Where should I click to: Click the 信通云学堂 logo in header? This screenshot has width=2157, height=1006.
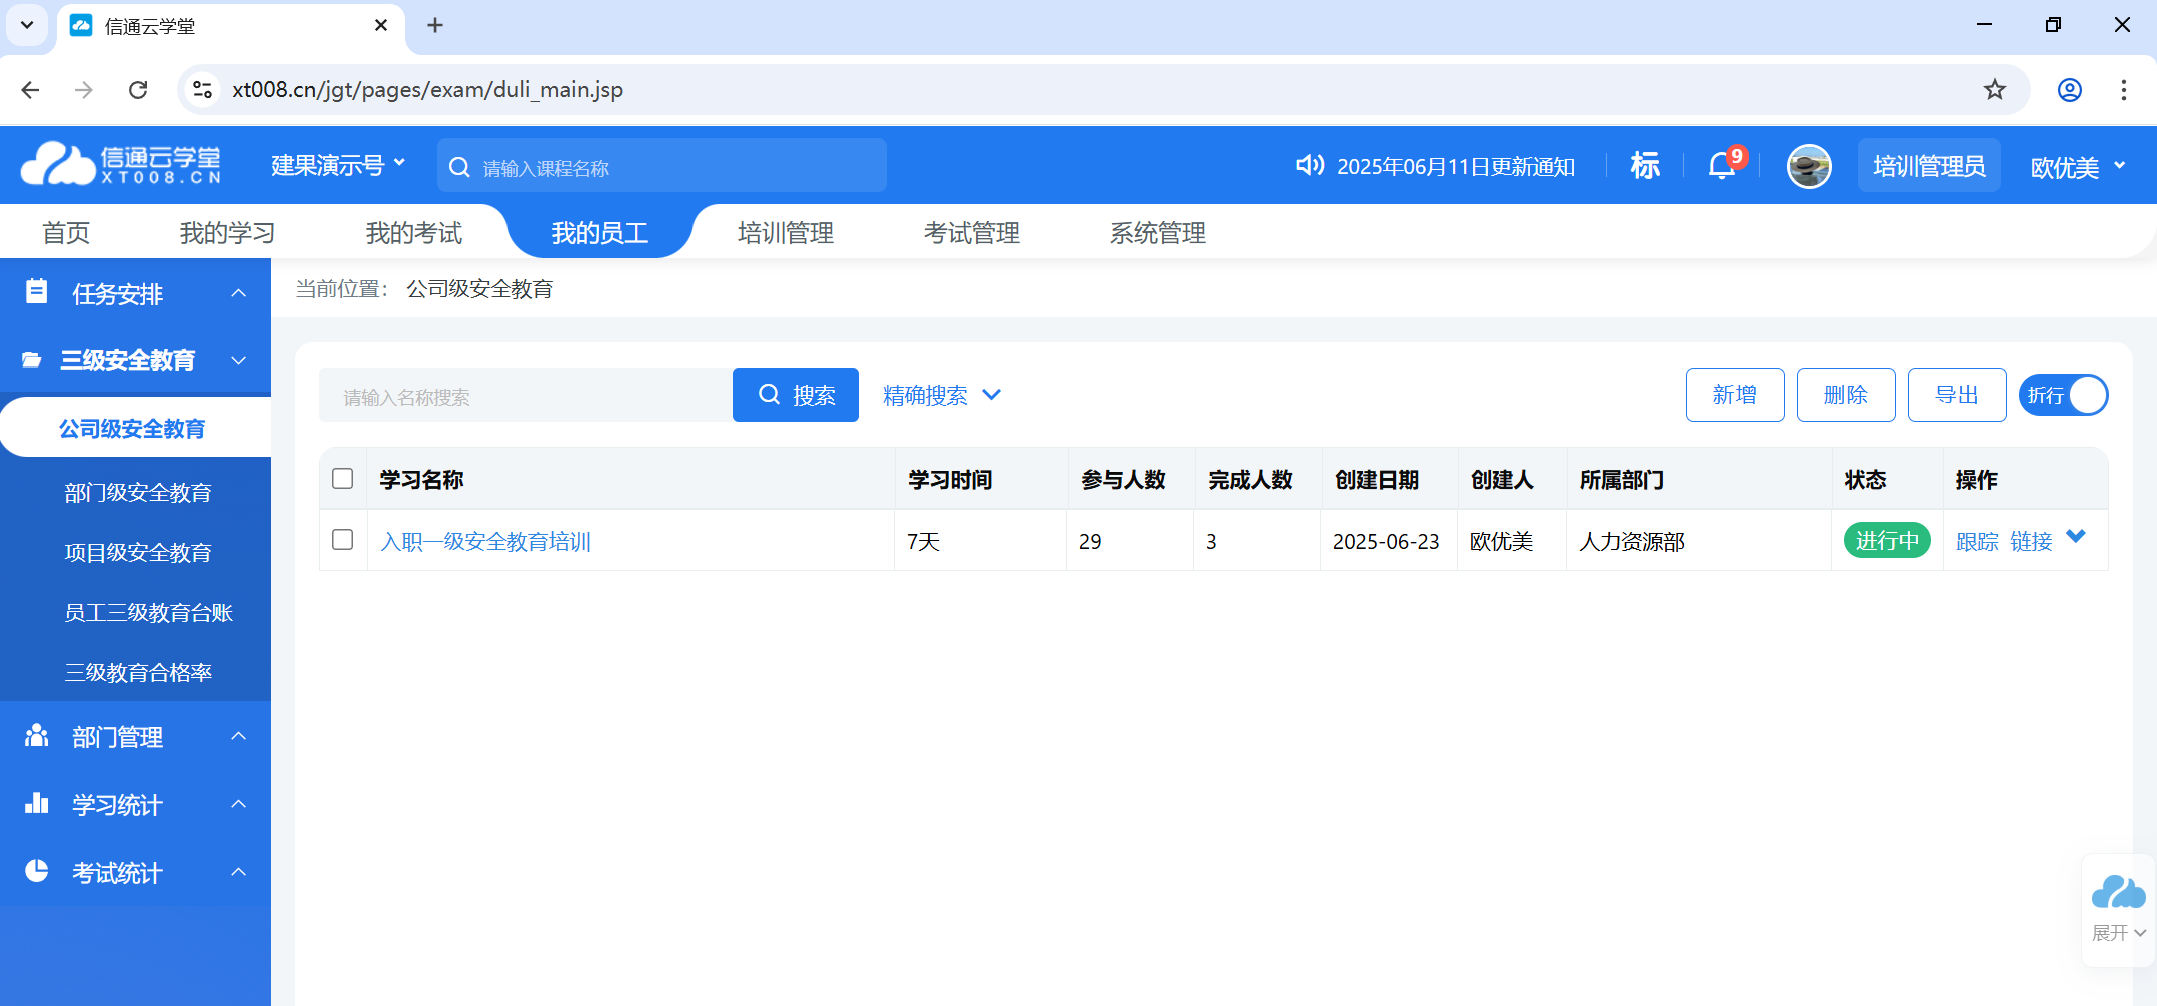(x=121, y=165)
